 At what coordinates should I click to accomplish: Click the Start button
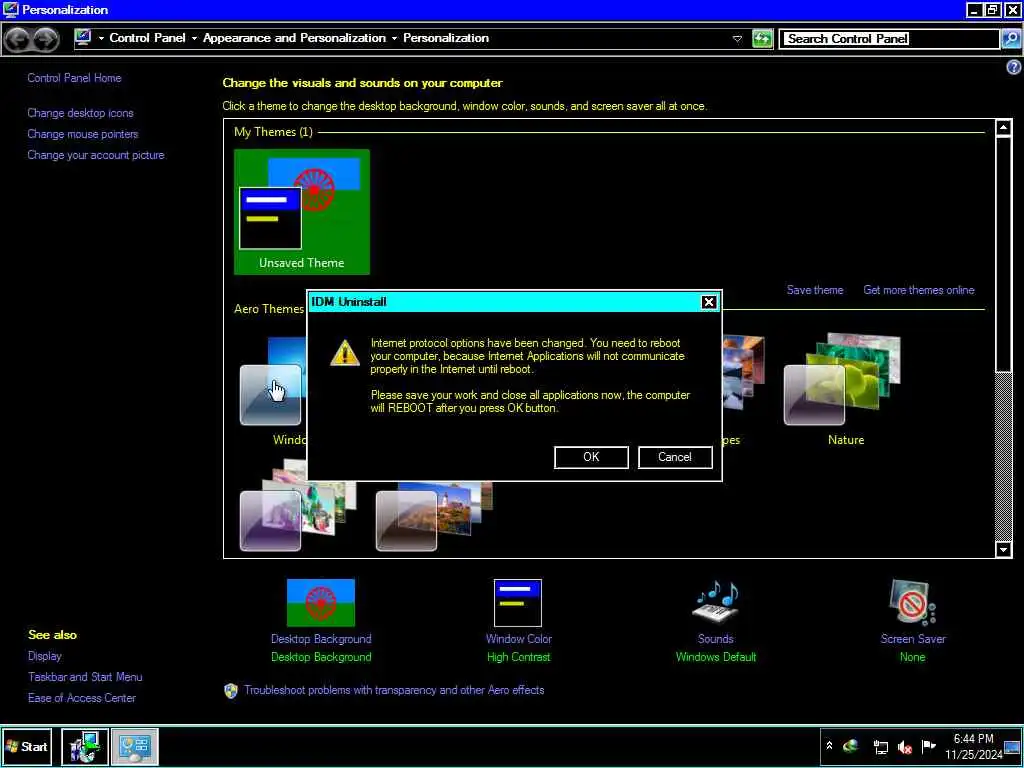coord(27,746)
